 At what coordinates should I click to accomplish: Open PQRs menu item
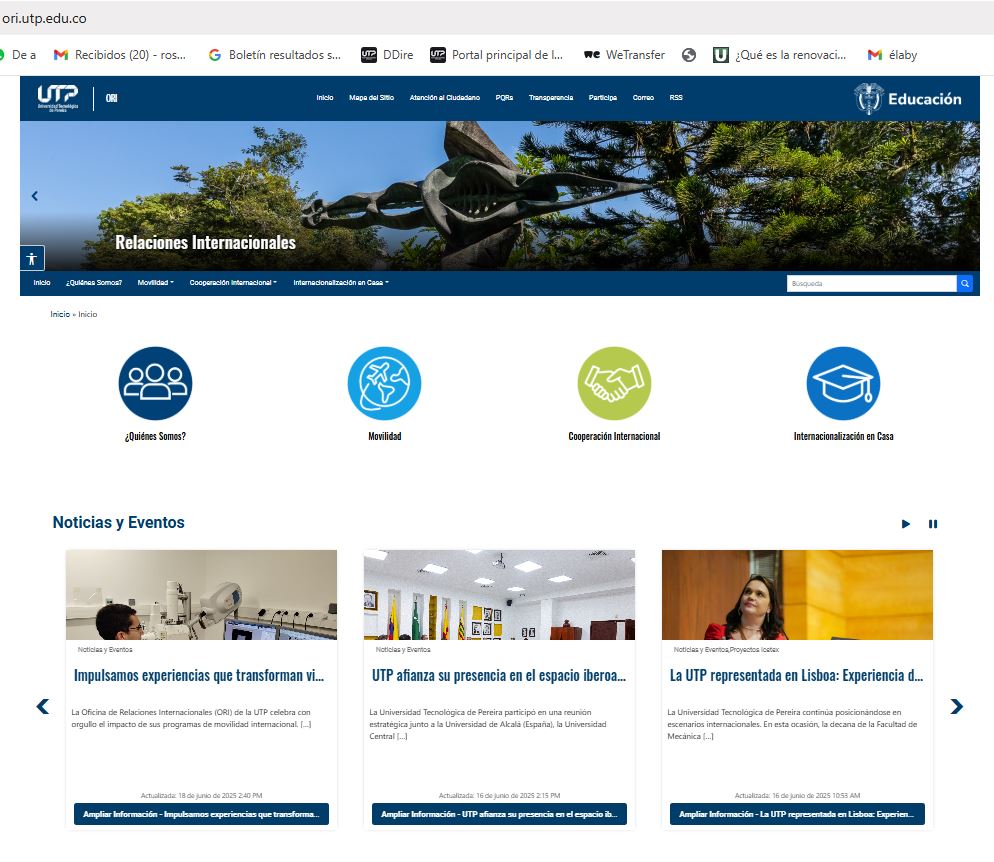(504, 98)
